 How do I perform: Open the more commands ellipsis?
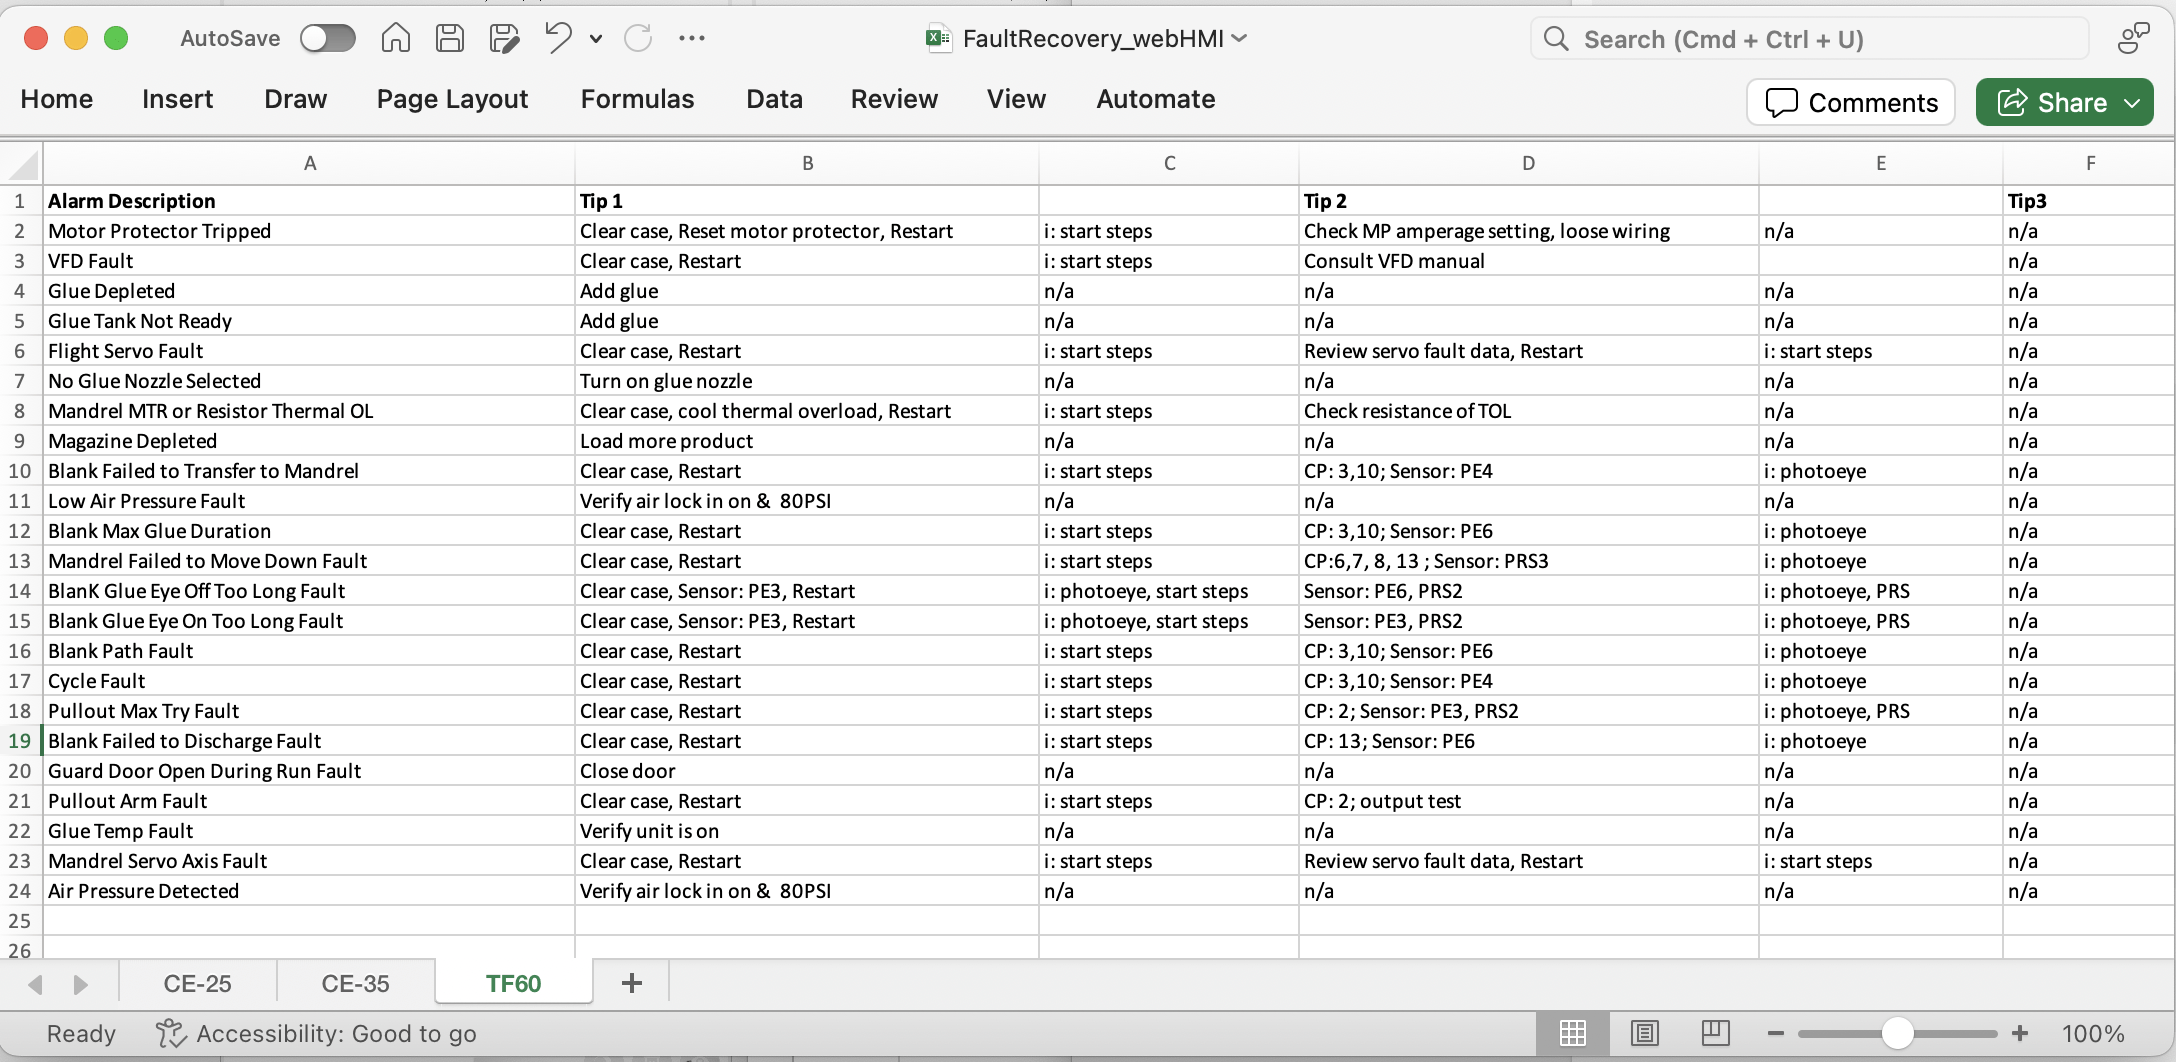pyautogui.click(x=691, y=38)
